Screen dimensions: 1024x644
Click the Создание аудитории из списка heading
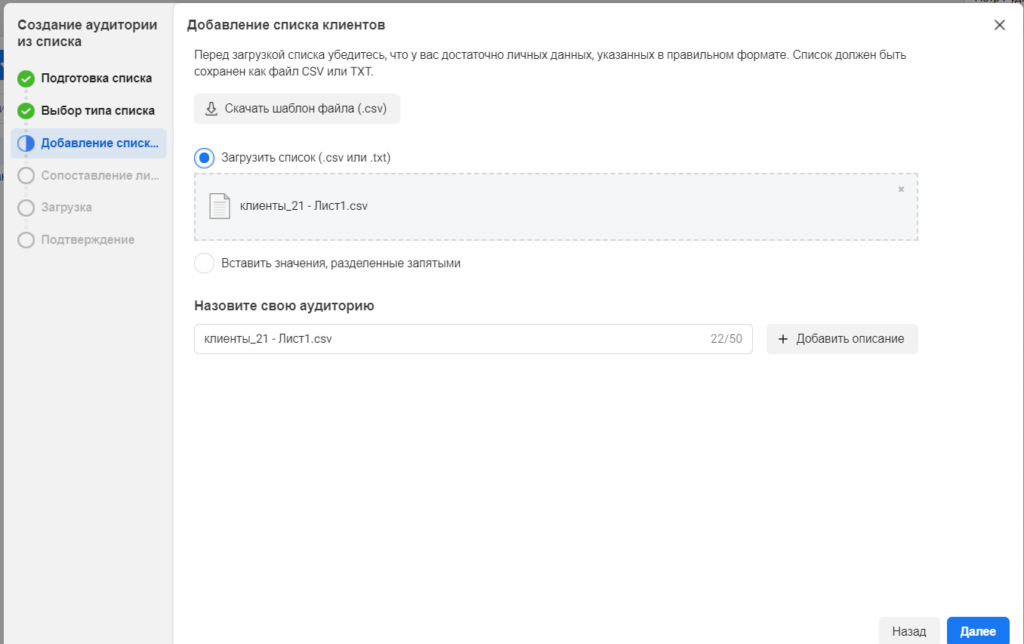pos(87,33)
